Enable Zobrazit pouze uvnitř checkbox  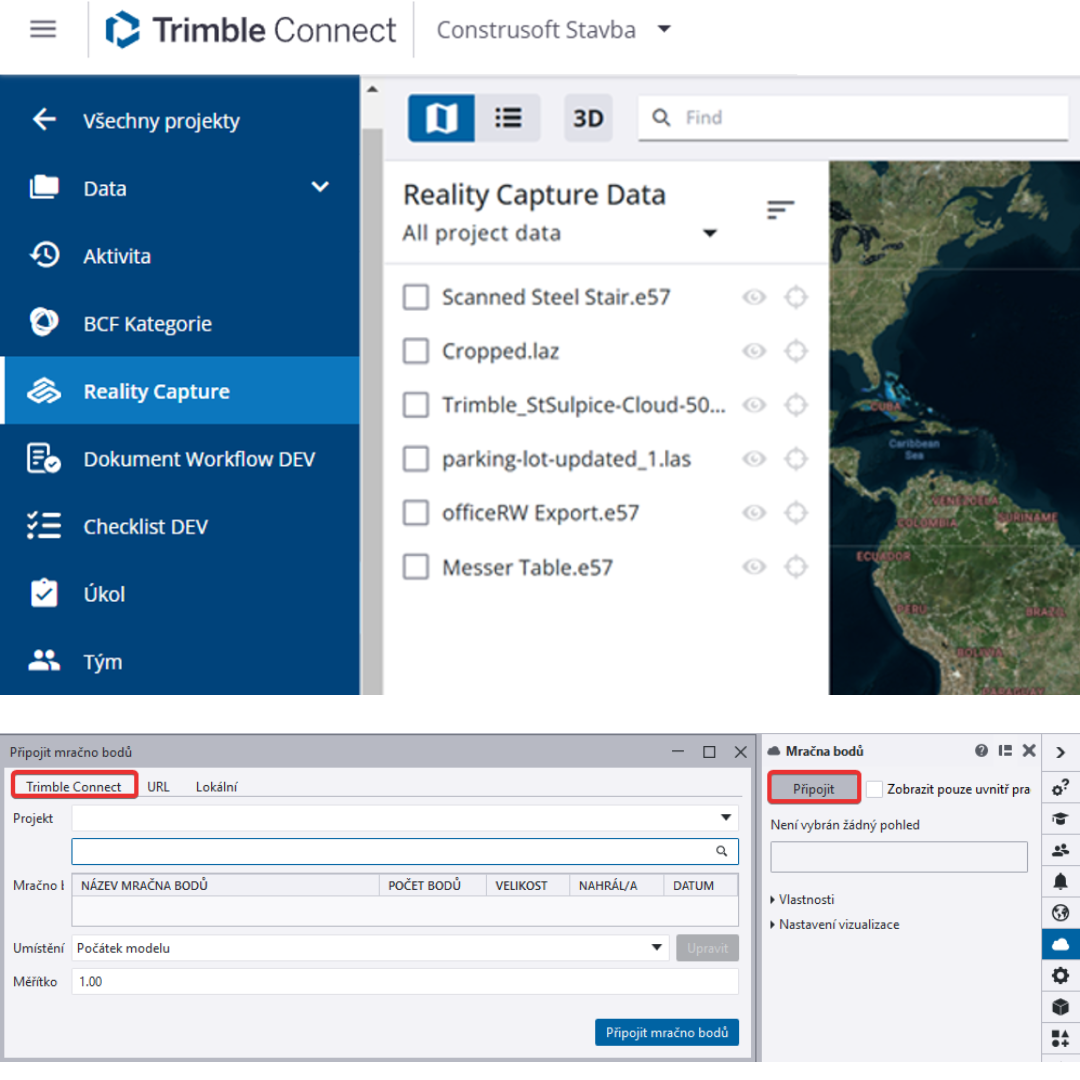(x=874, y=789)
